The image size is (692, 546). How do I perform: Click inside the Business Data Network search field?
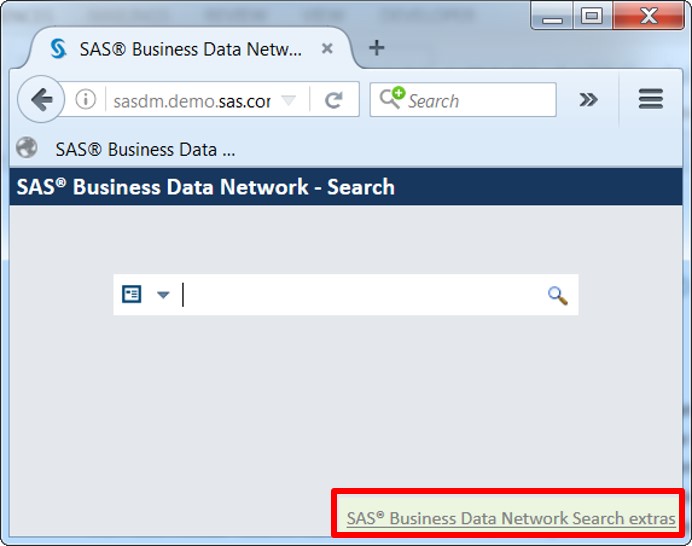point(360,295)
